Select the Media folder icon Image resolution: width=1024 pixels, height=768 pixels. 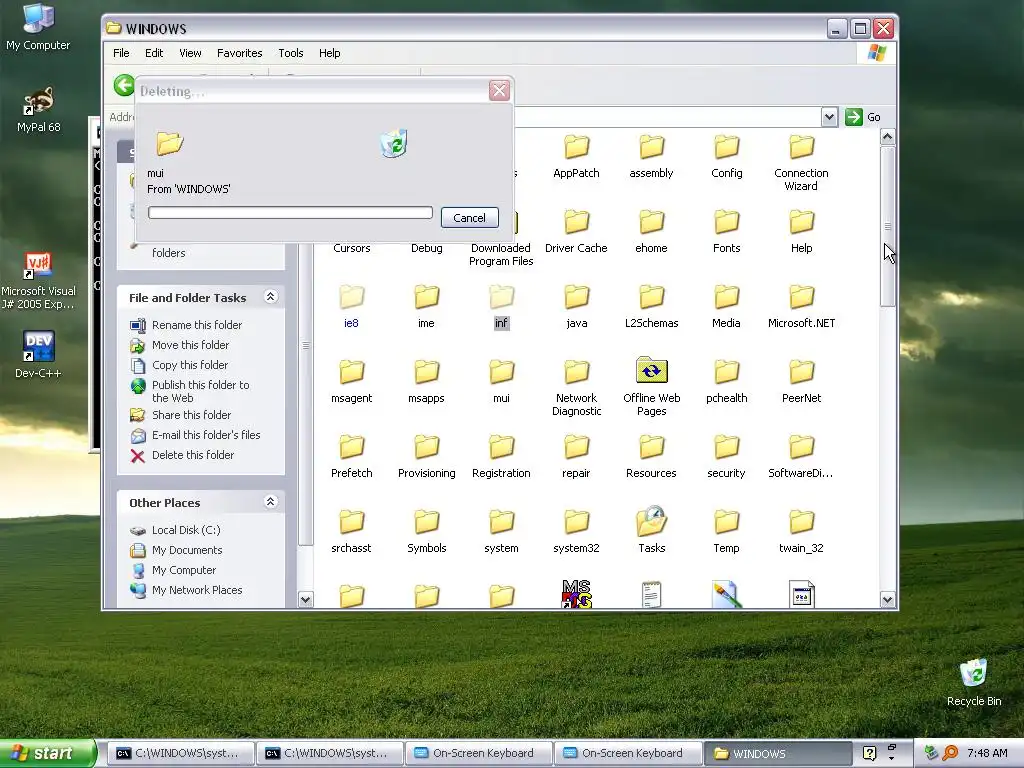(726, 297)
